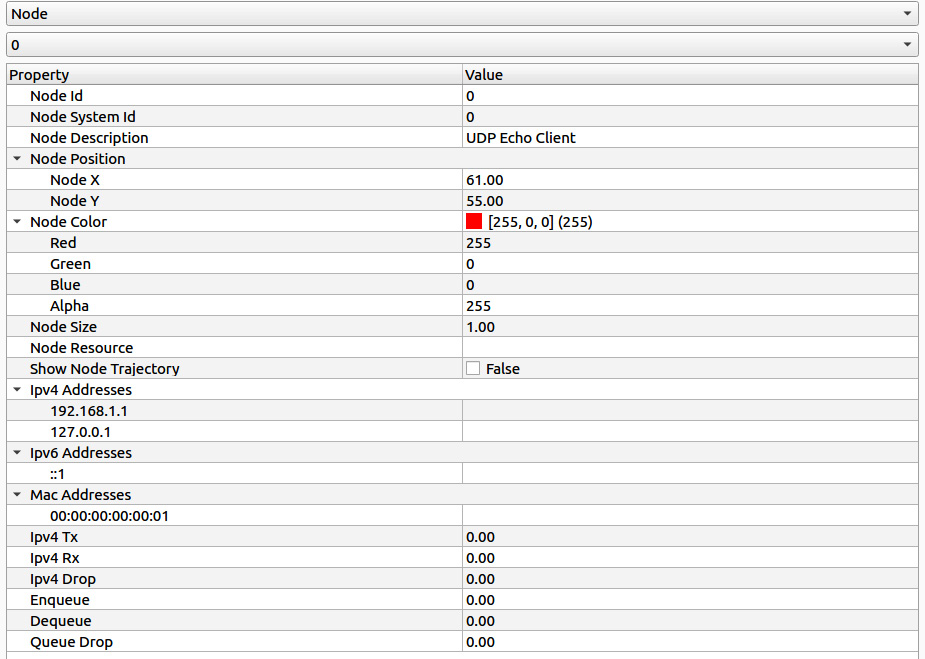Select the UDP Echo Client description value
Viewport: 925px width, 659px height.
521,138
